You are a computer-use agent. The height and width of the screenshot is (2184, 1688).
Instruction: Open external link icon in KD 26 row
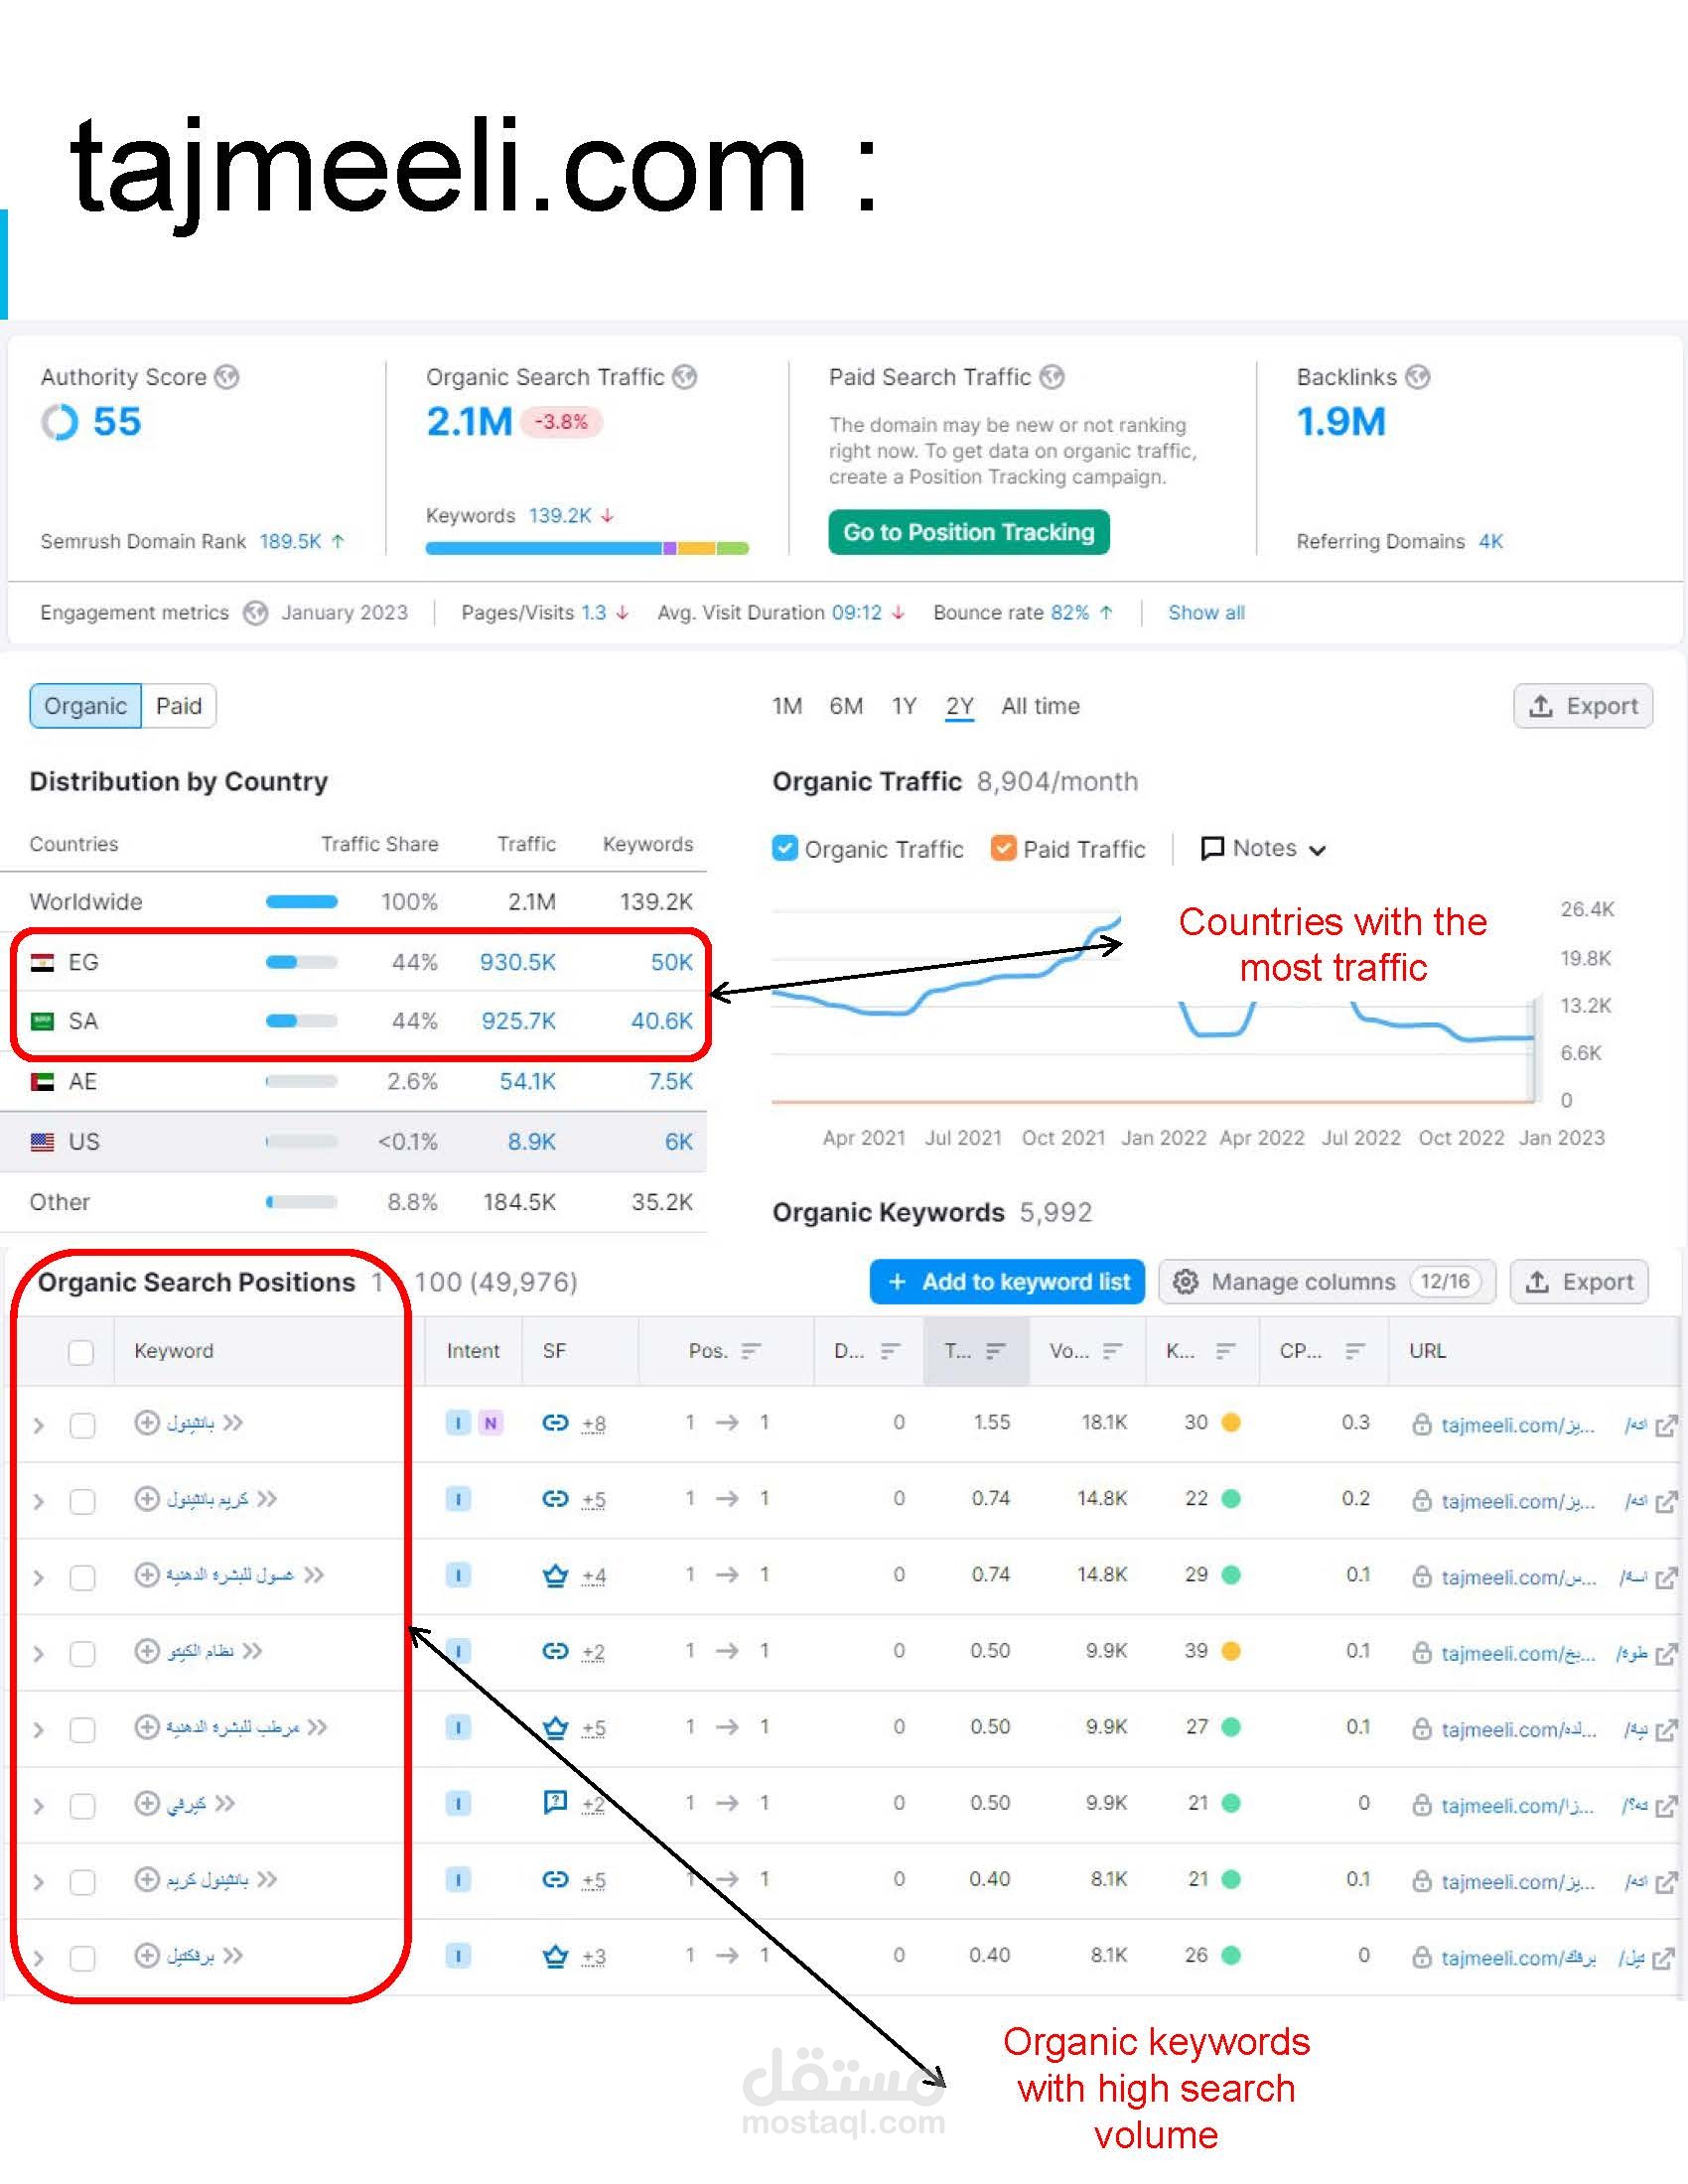point(1664,1958)
